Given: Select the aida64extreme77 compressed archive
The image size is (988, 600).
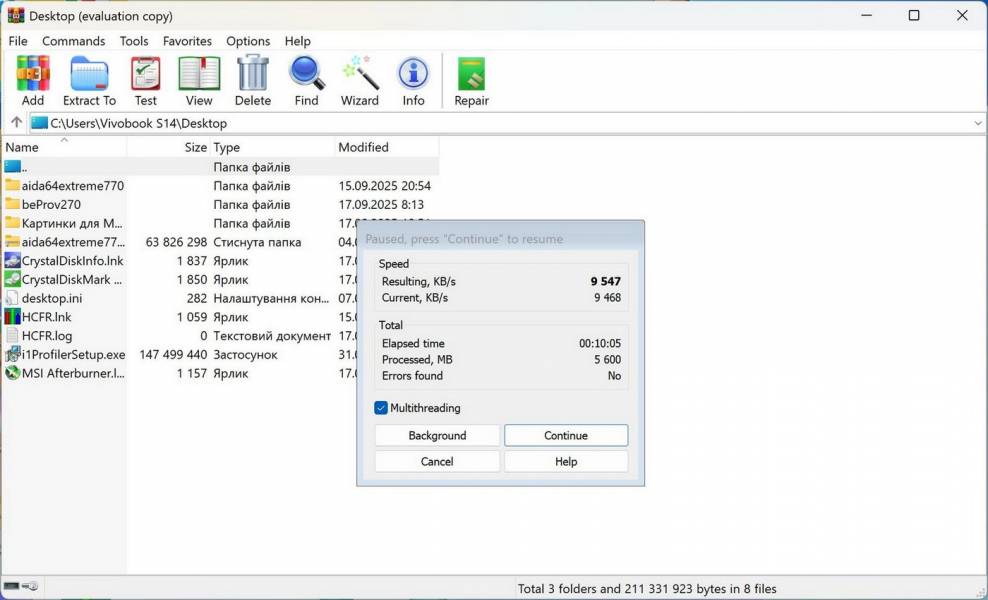Looking at the screenshot, I should (70, 241).
